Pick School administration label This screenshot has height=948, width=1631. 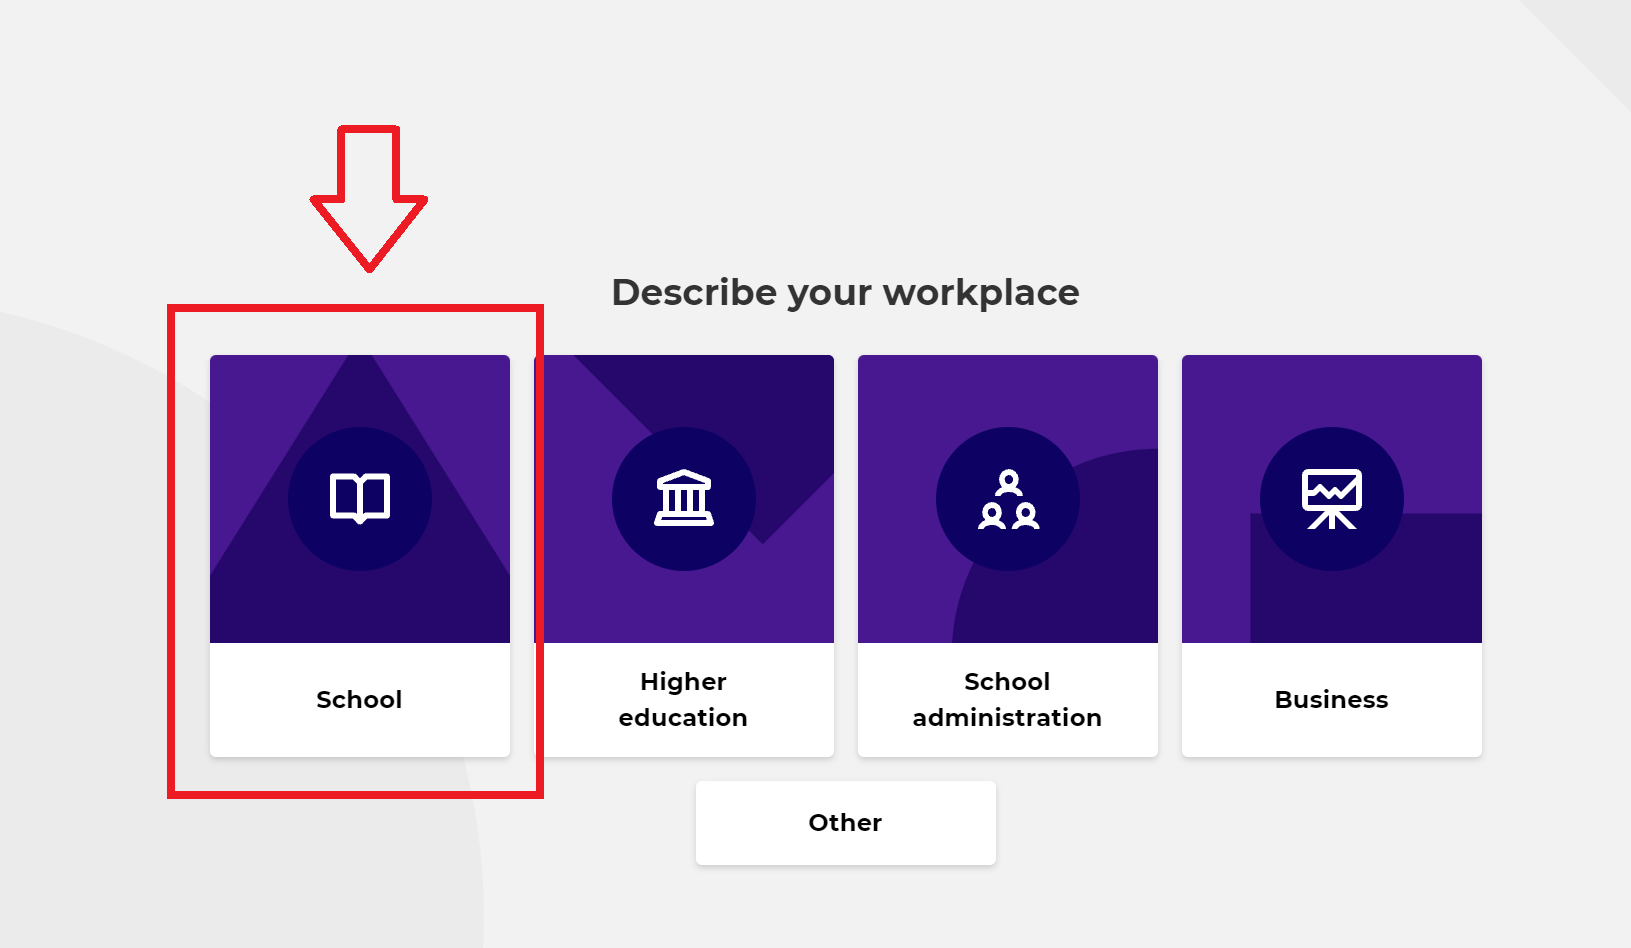[x=1007, y=699]
